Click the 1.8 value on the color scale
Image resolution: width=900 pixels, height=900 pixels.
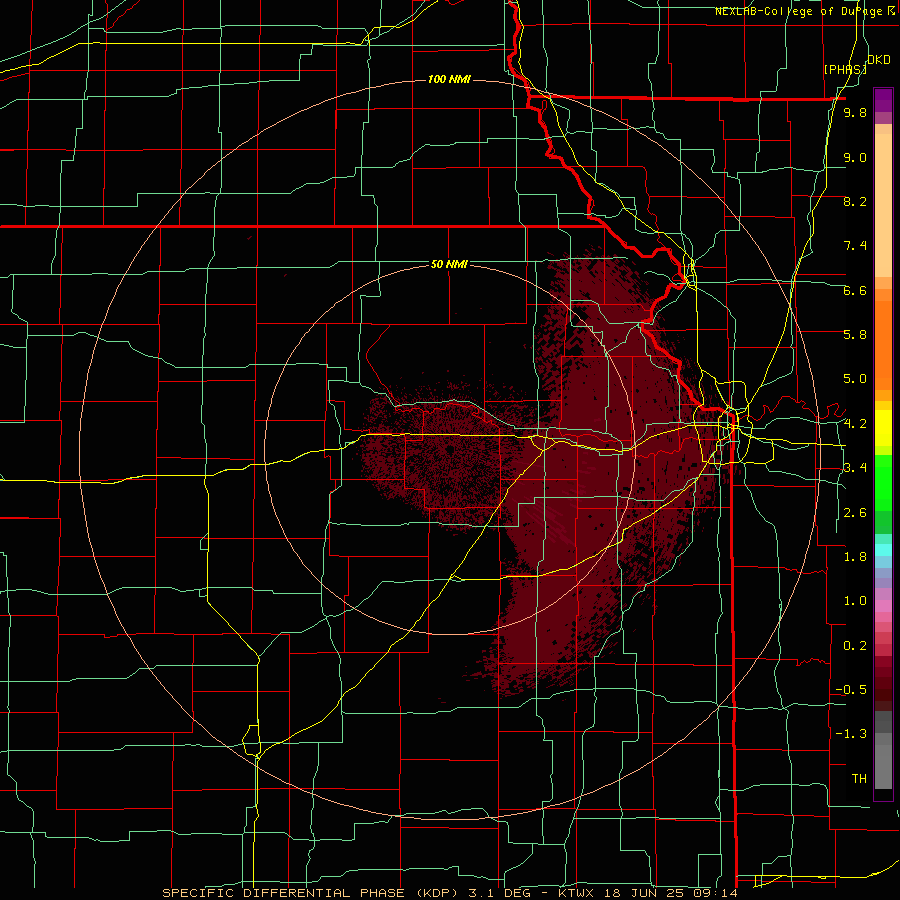coord(855,557)
